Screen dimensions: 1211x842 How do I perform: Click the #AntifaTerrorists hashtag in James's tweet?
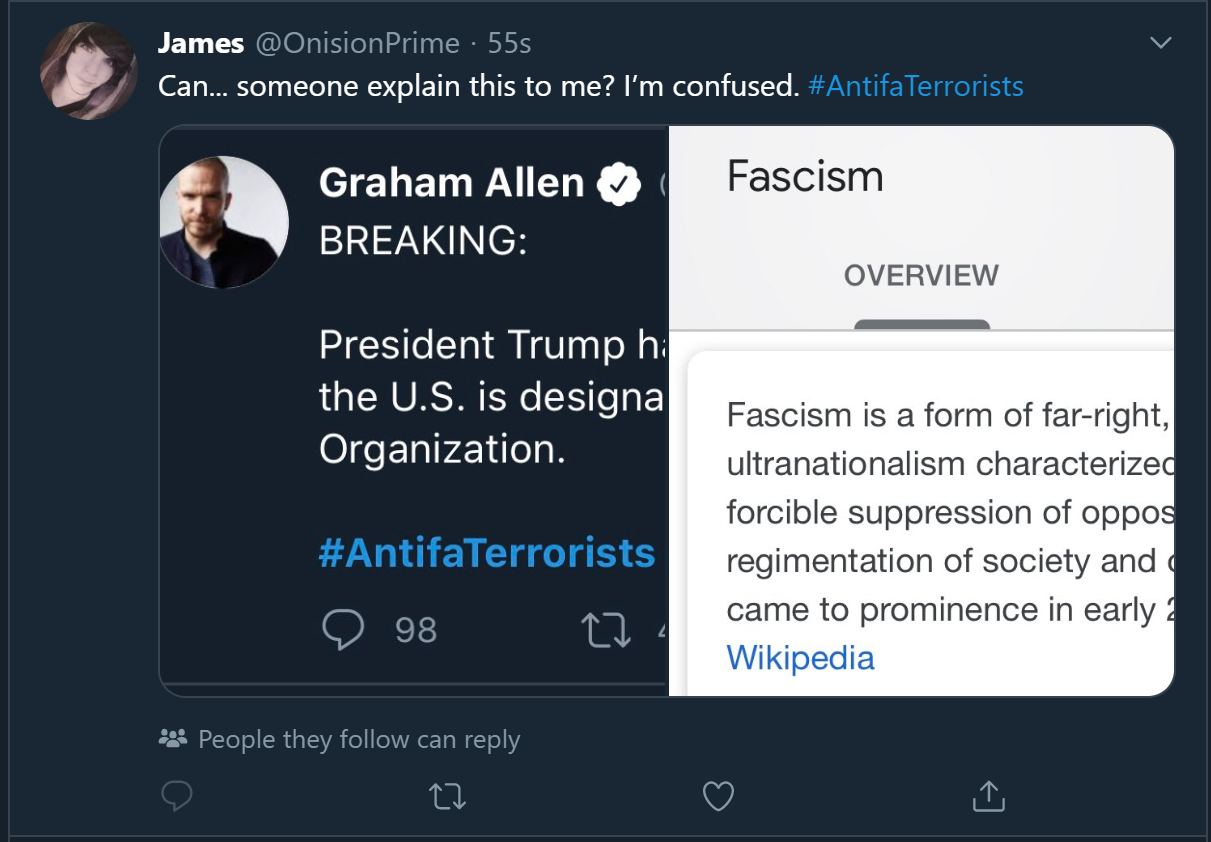915,86
